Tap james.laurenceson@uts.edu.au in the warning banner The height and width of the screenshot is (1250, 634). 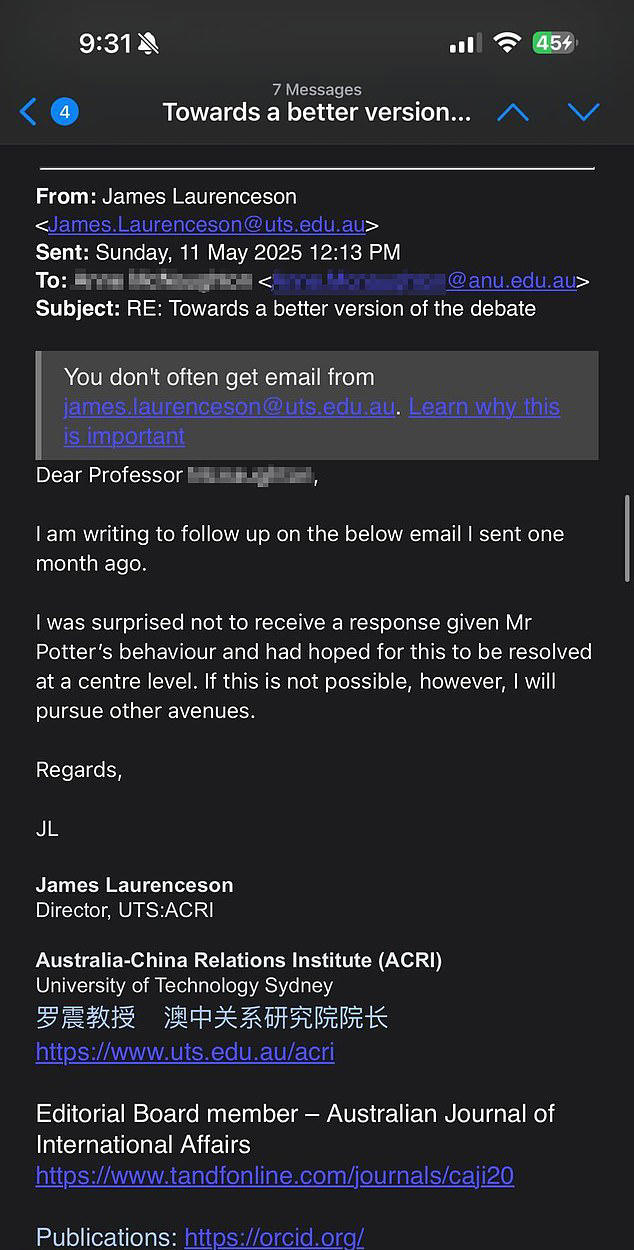229,407
